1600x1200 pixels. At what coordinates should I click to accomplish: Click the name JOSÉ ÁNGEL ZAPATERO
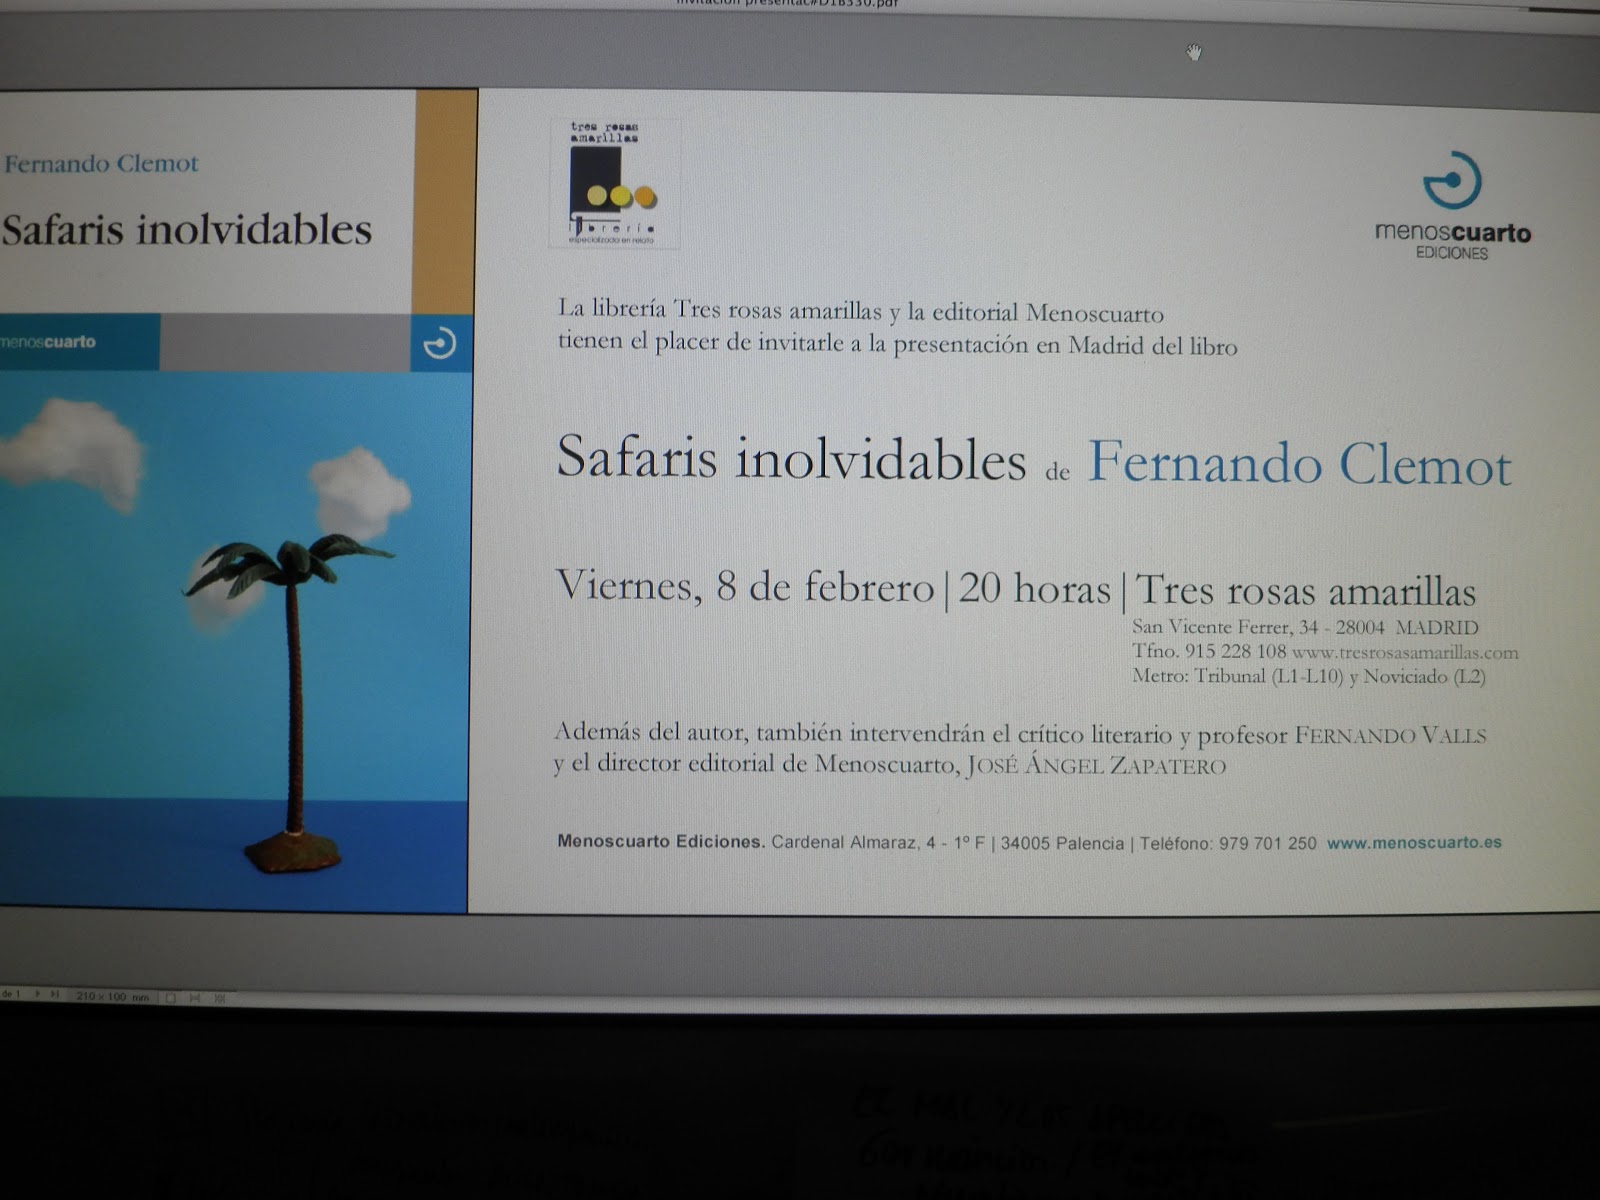click(1096, 766)
